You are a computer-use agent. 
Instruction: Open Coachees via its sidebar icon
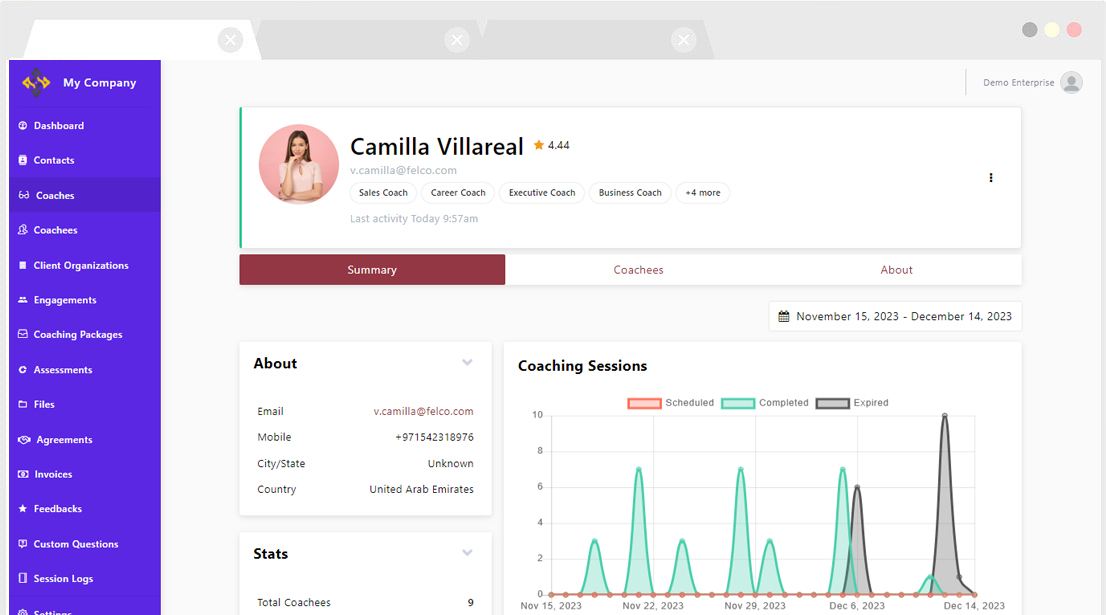click(23, 230)
